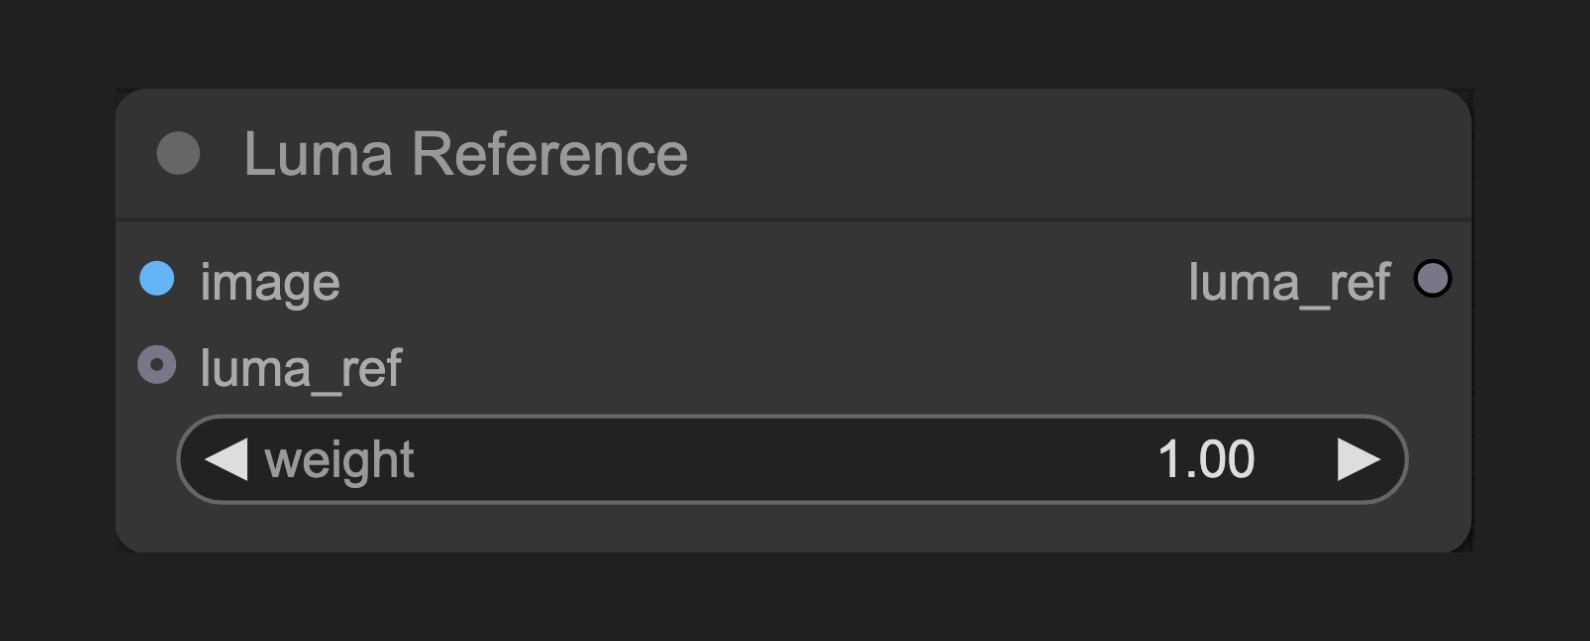Click the empty canvas below the node
The image size is (1590, 641).
pyautogui.click(x=794, y=598)
